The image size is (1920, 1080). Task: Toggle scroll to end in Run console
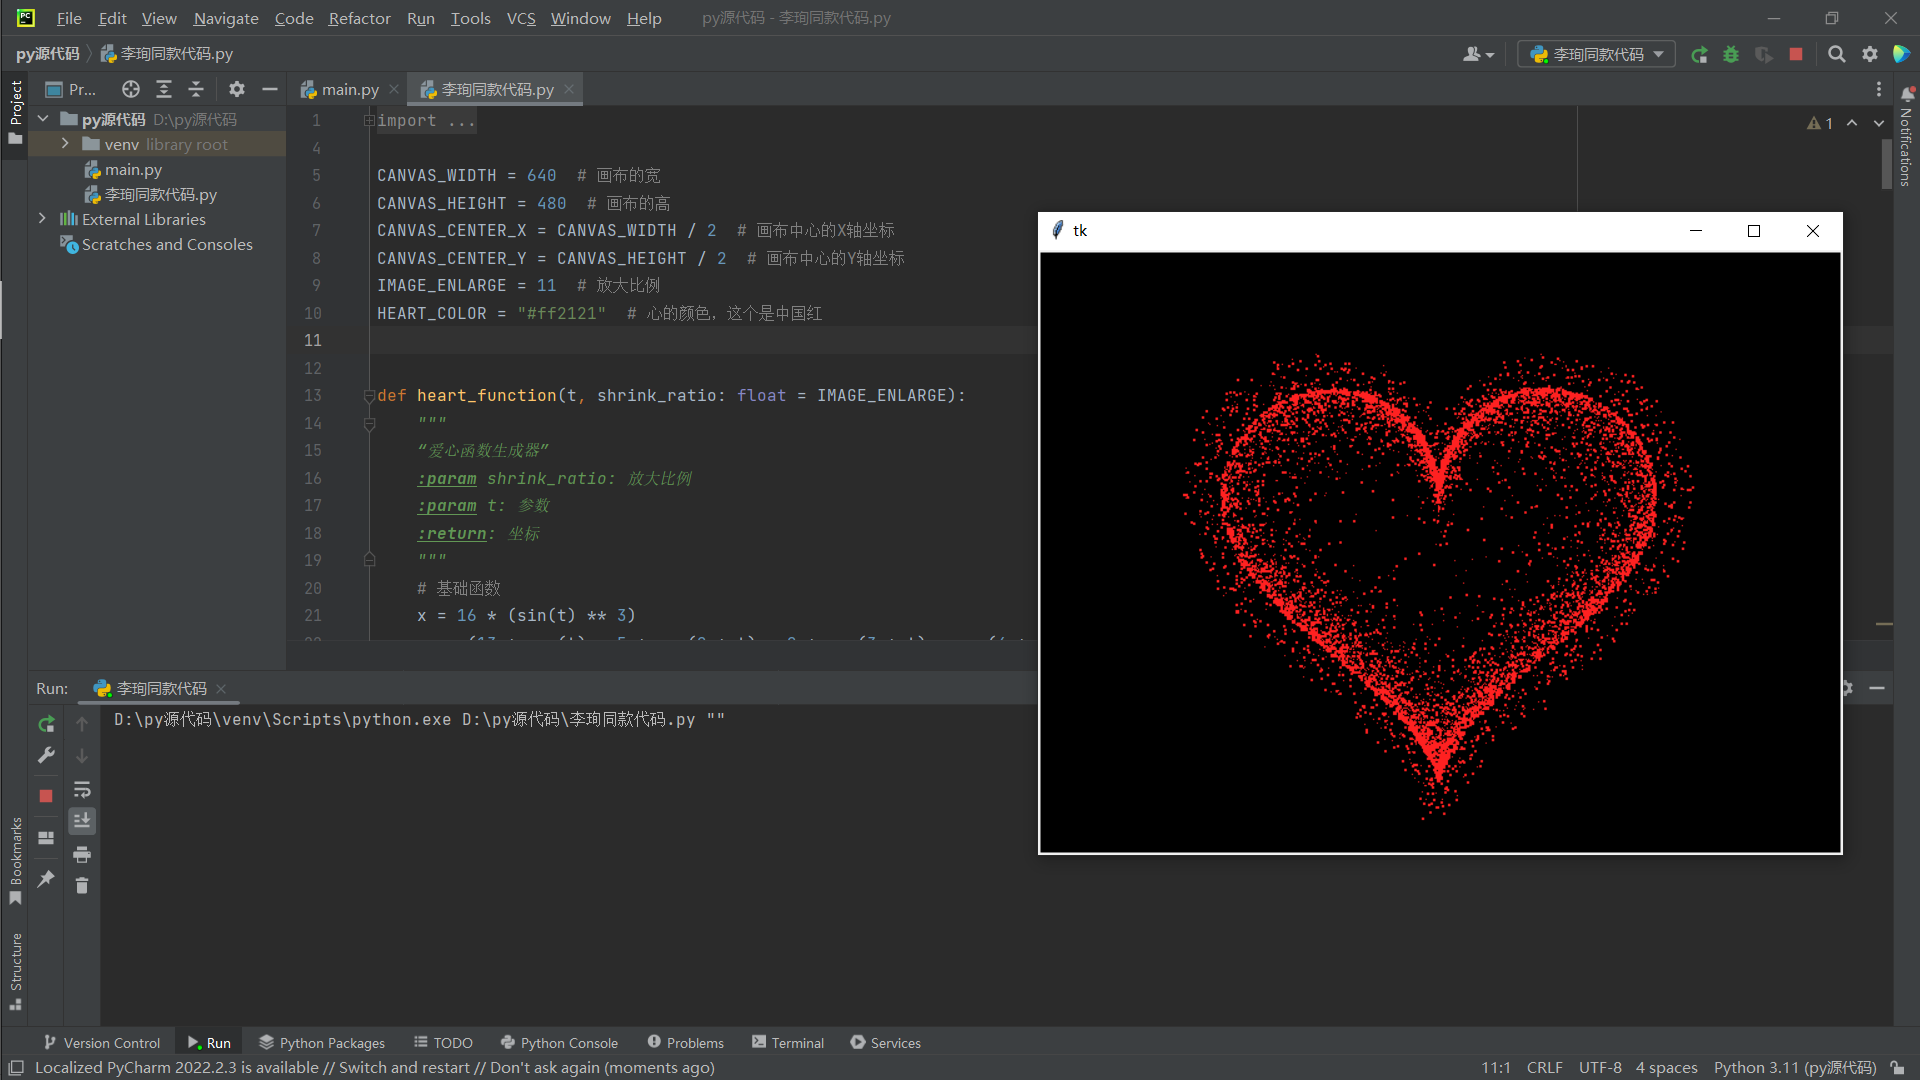[82, 821]
